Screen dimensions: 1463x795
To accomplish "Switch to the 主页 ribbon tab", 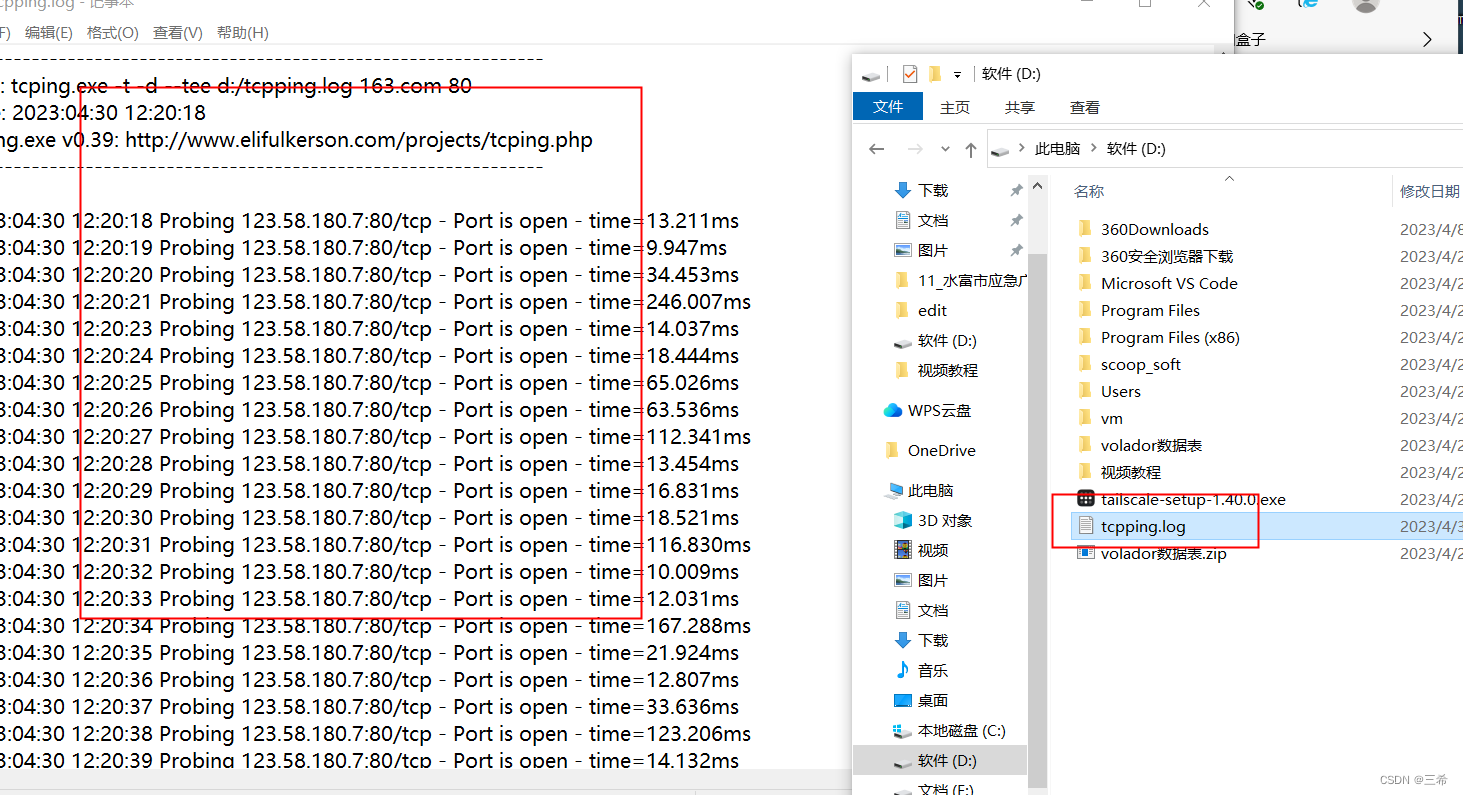I will point(955,107).
